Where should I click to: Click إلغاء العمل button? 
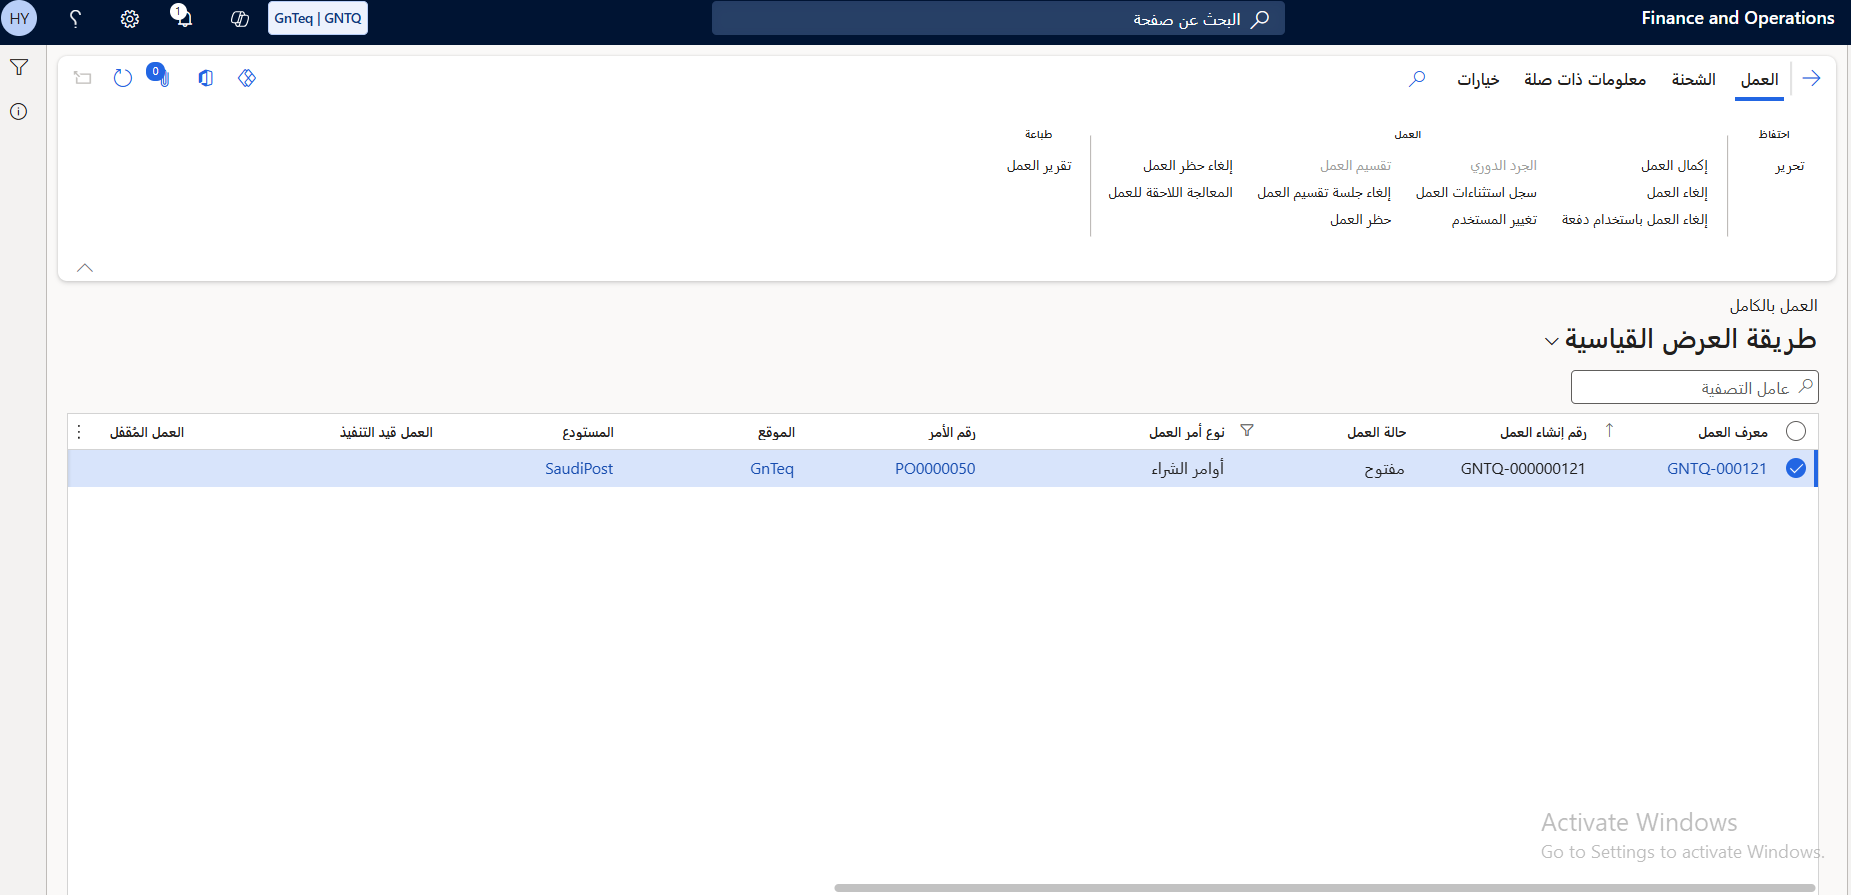1677,193
